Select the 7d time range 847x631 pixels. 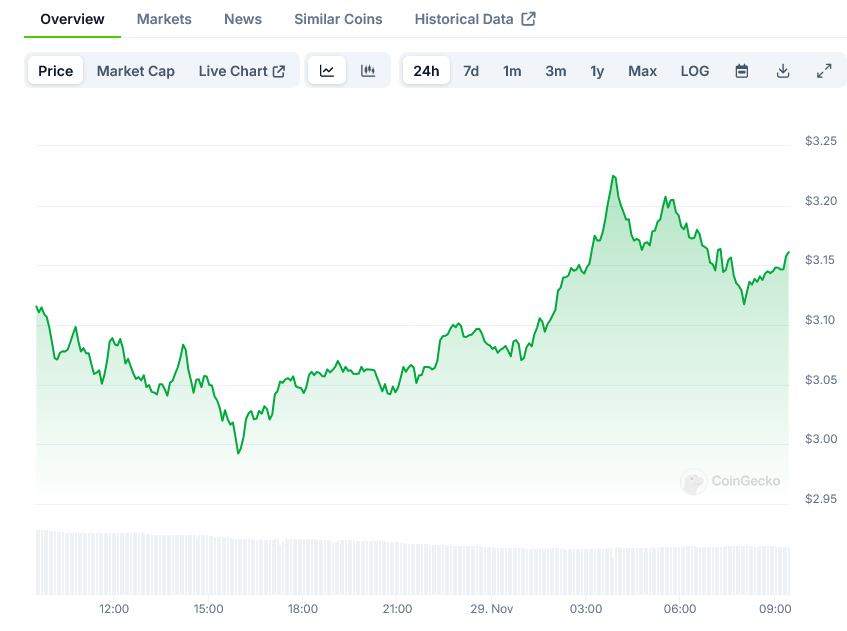click(471, 71)
